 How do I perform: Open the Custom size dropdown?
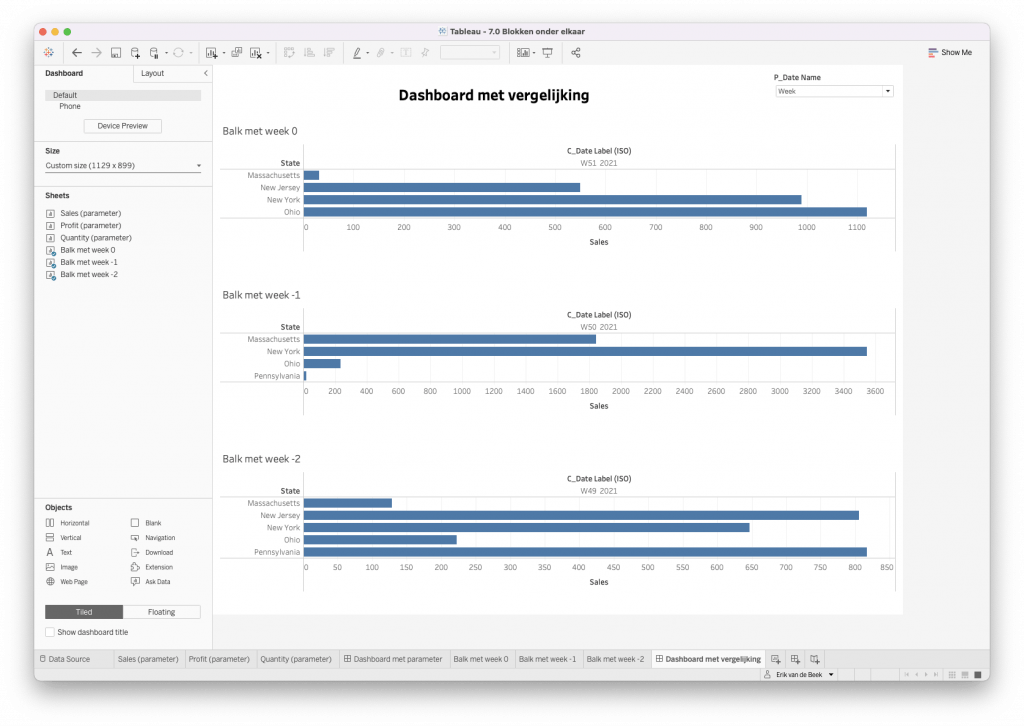(x=198, y=165)
